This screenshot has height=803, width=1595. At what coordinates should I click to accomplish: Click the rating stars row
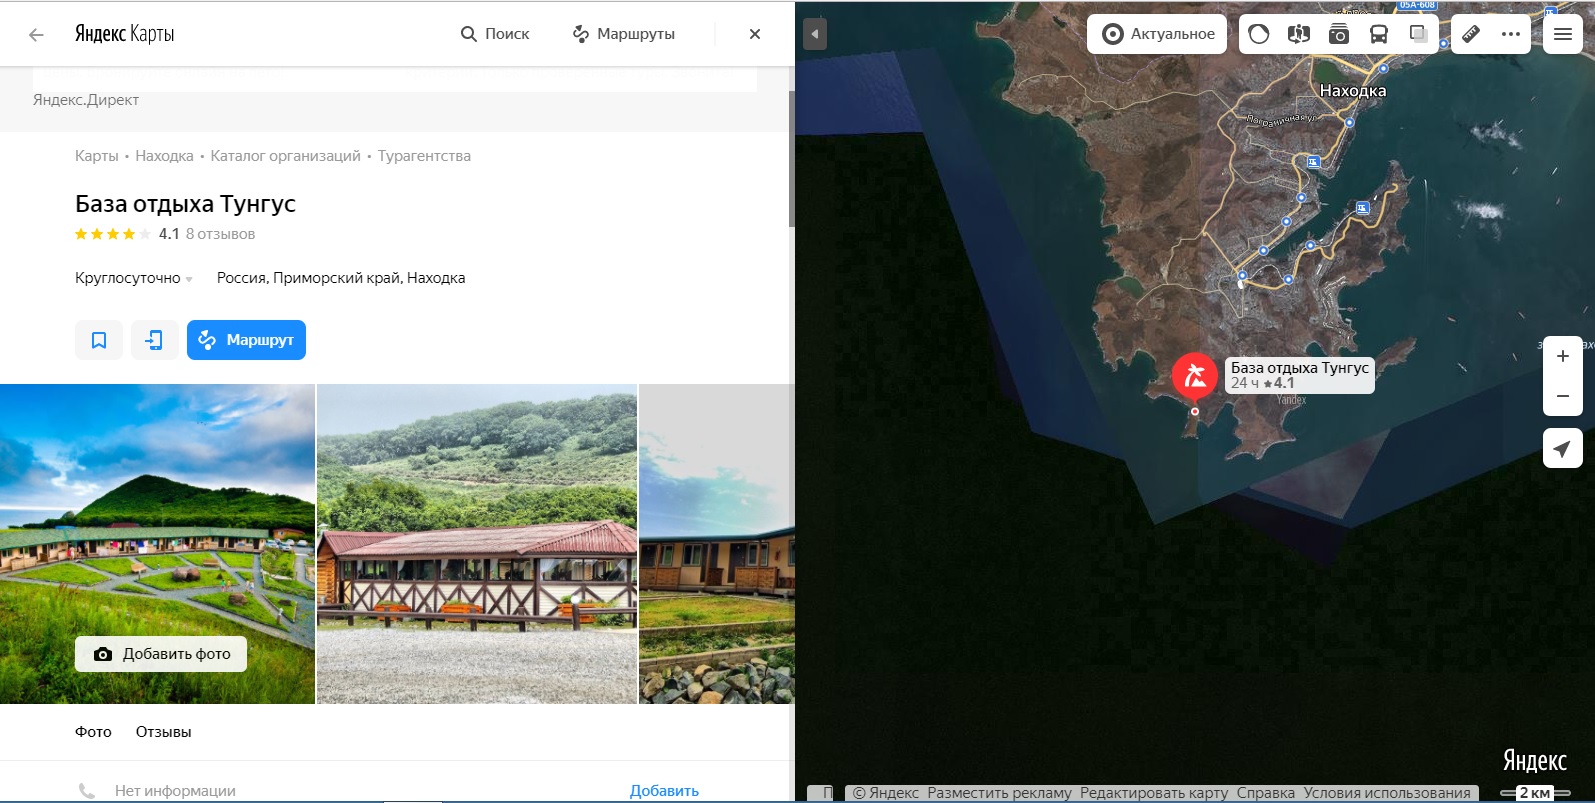pos(113,234)
